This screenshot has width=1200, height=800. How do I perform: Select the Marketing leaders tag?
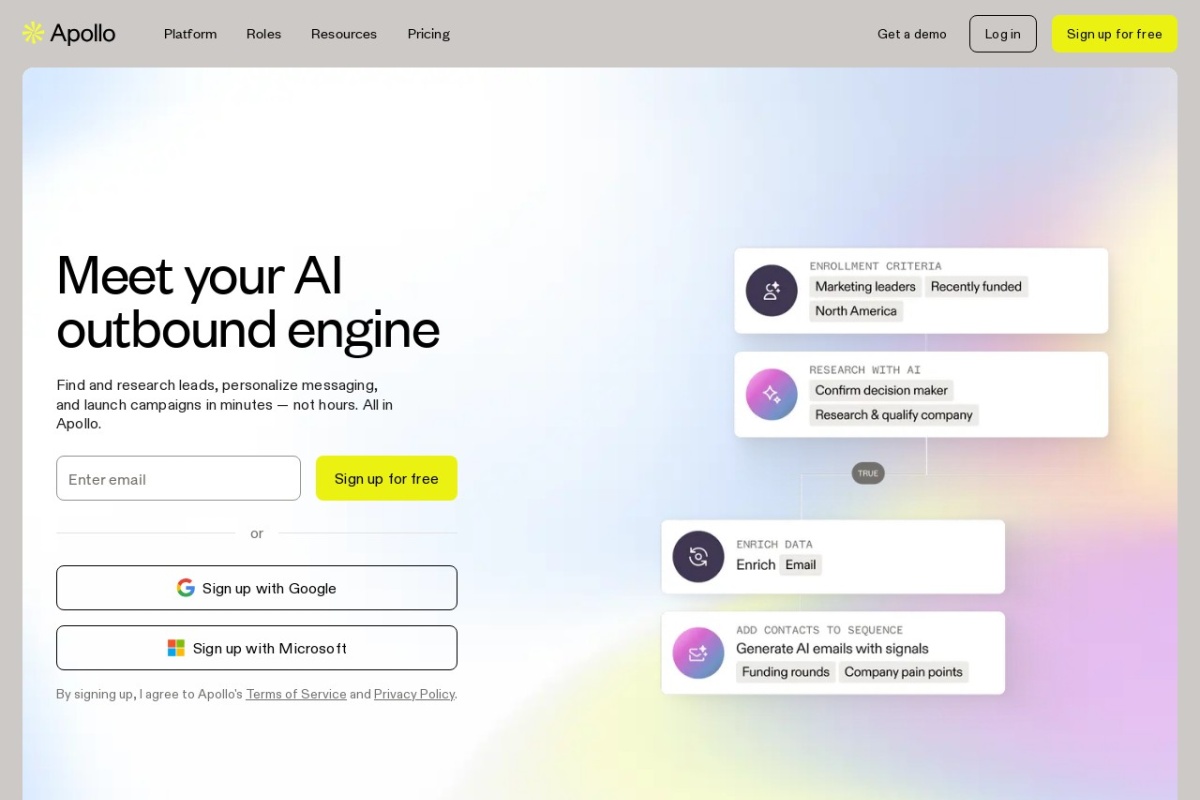click(865, 287)
